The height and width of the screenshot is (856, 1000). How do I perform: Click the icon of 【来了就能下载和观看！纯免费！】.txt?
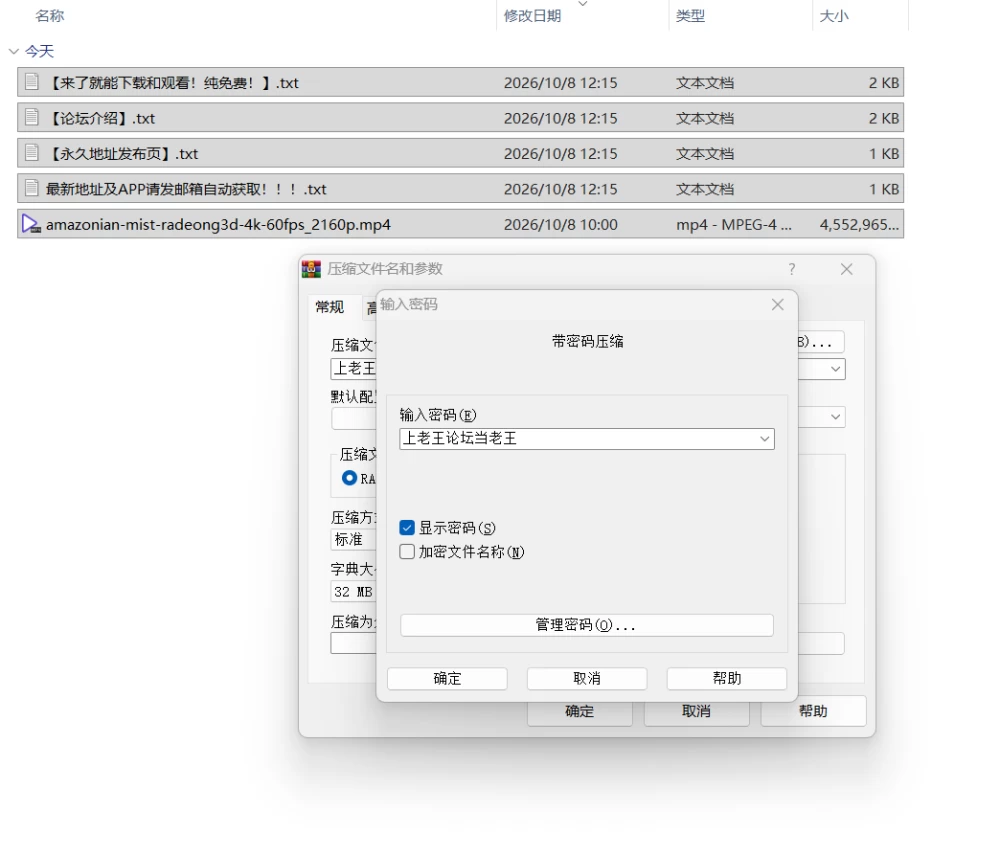[31, 81]
